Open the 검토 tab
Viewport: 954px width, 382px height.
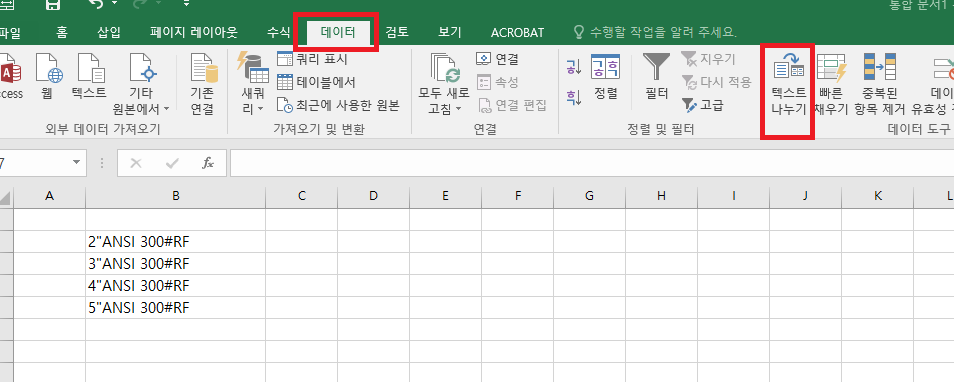[x=397, y=32]
